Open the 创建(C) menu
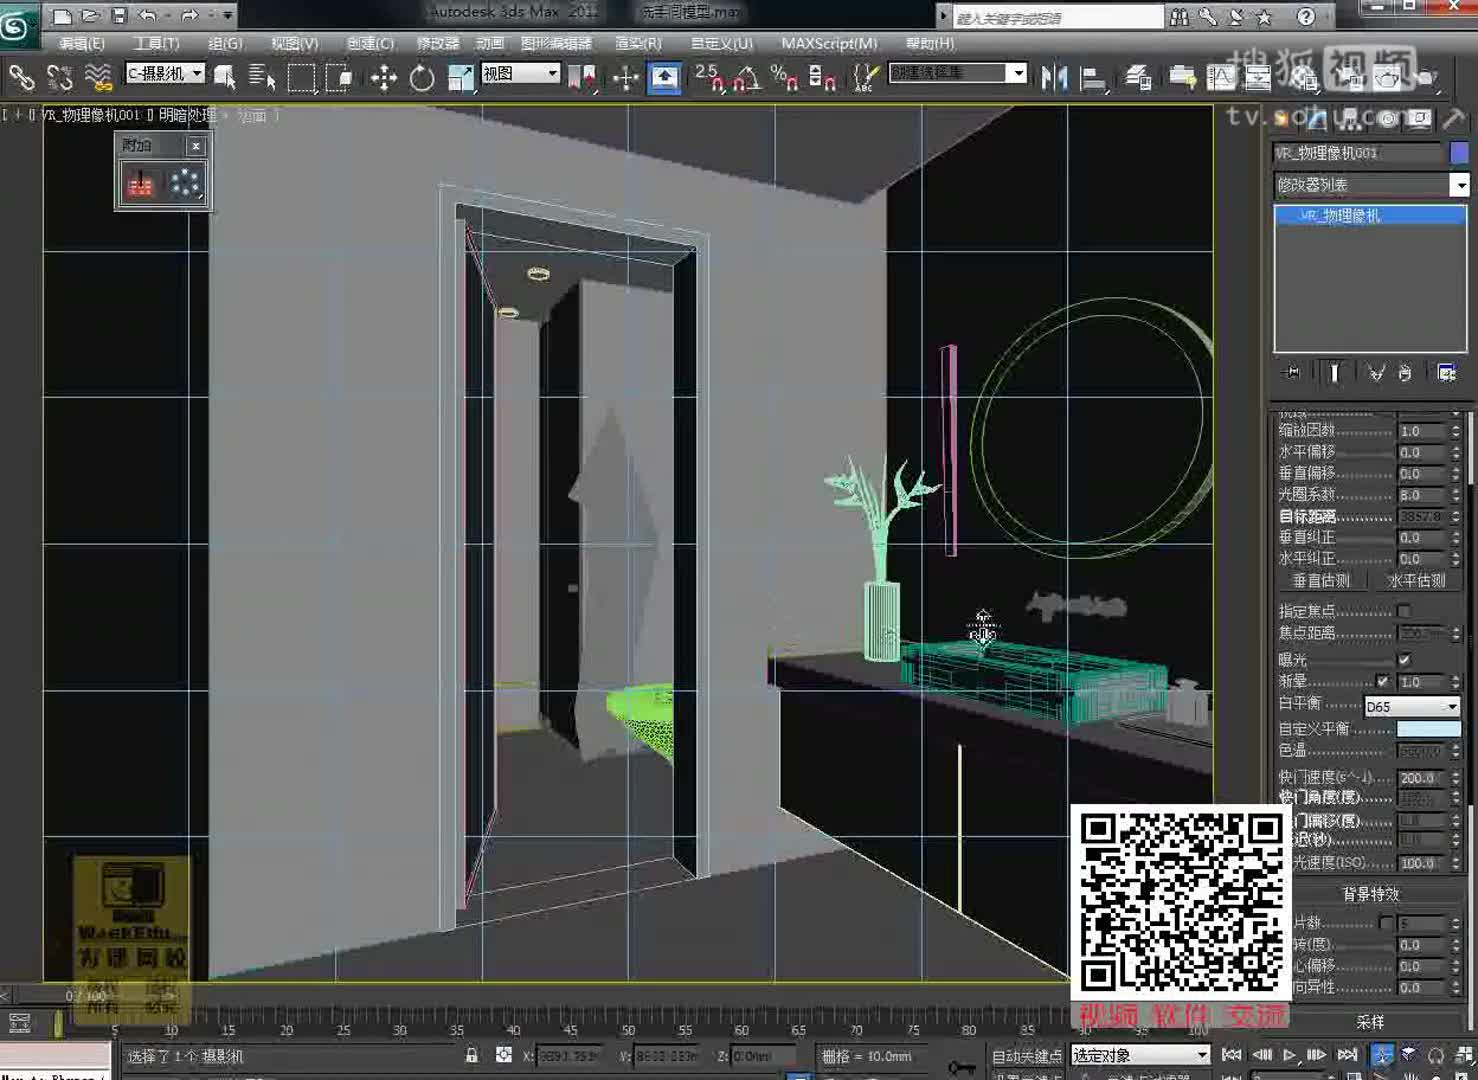1478x1080 pixels. point(370,43)
